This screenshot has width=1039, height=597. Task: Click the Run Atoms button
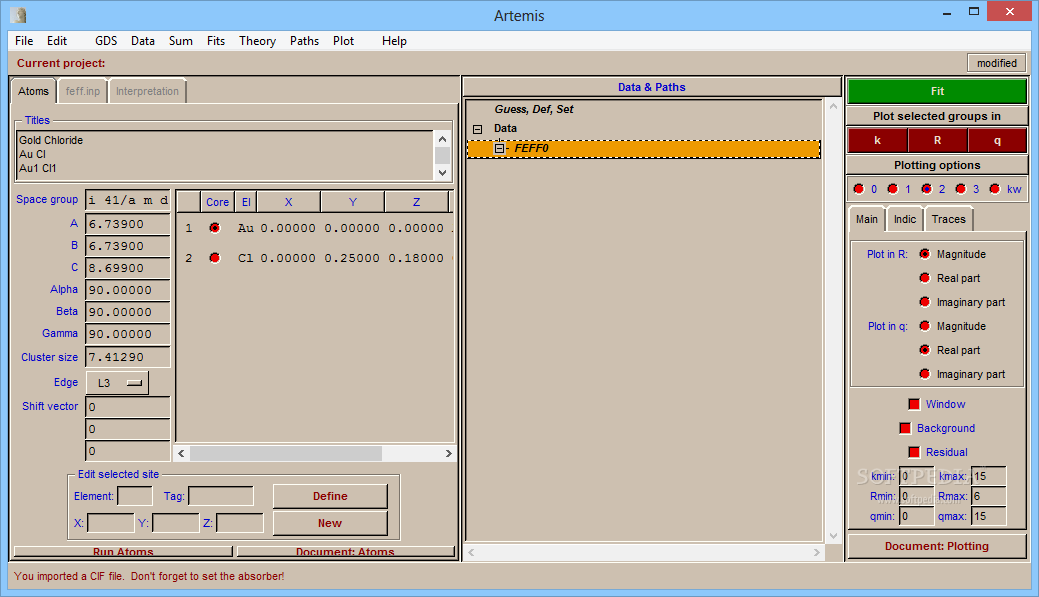point(123,551)
